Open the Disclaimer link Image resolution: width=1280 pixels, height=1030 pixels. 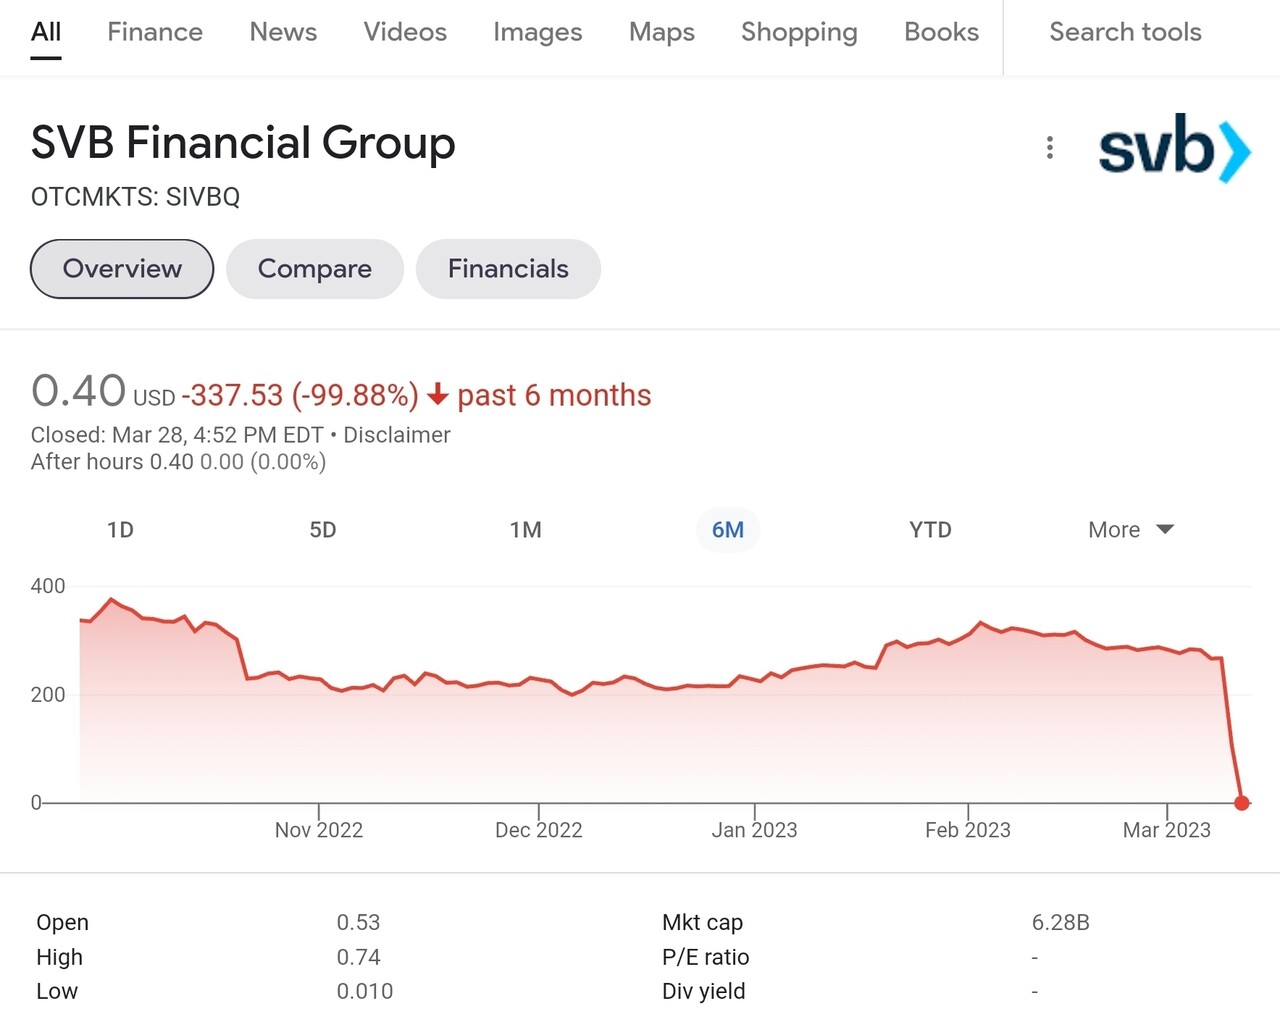pos(397,435)
